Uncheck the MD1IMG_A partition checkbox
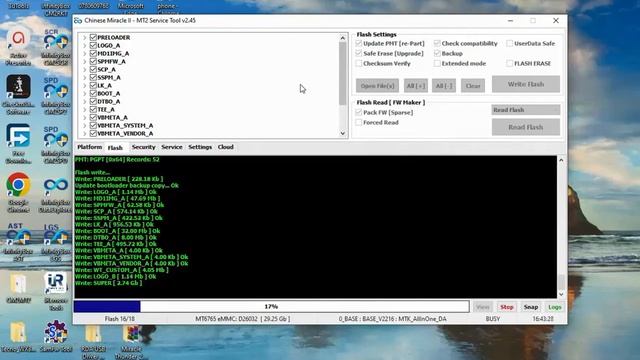Viewport: 640px width, 360px height. click(93, 53)
